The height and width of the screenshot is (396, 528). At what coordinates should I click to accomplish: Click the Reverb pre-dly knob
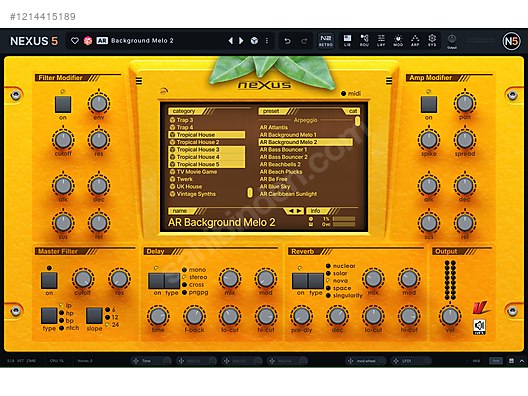[301, 316]
